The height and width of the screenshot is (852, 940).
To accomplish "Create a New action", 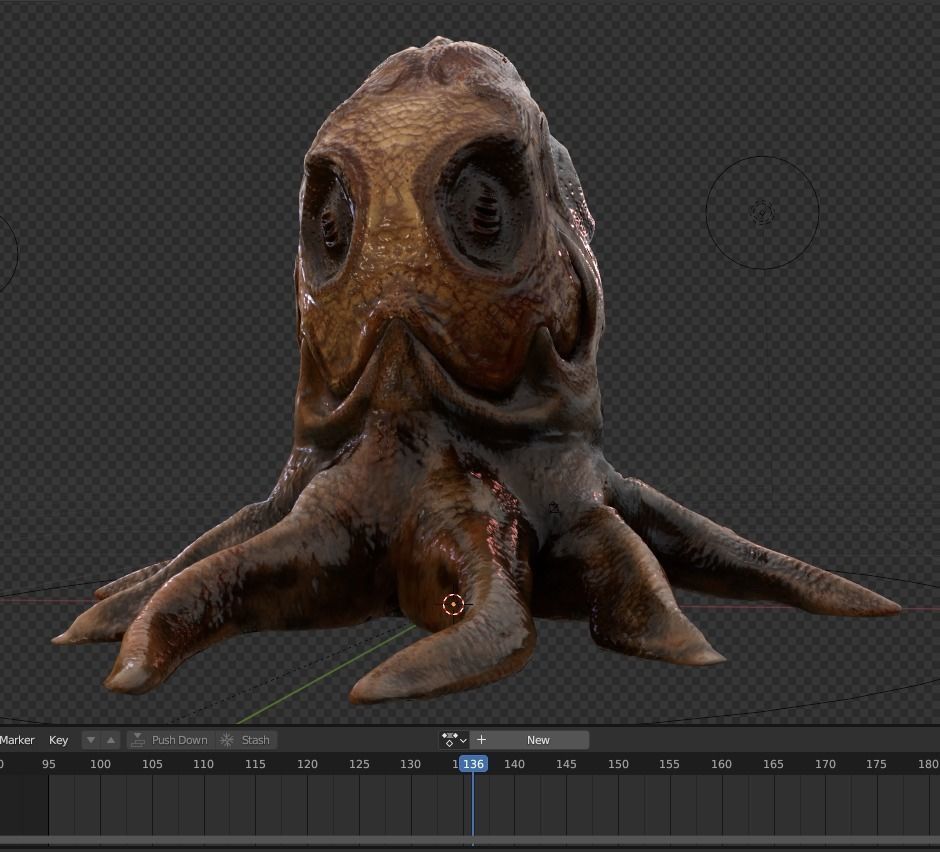I will point(529,740).
